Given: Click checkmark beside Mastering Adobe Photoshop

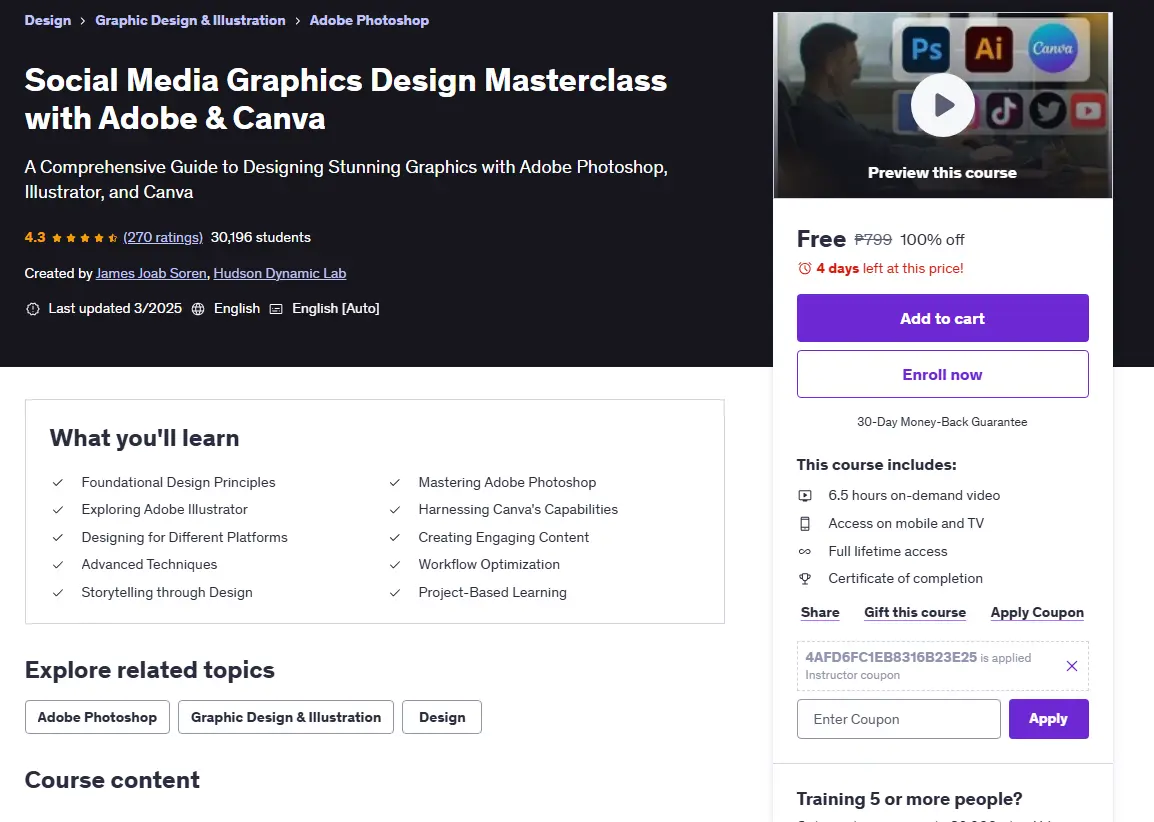Looking at the screenshot, I should pyautogui.click(x=394, y=483).
